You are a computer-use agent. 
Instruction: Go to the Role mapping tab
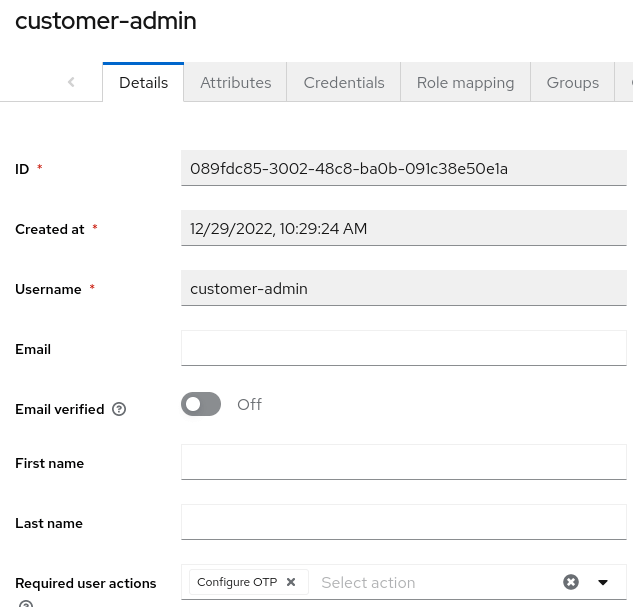pyautogui.click(x=465, y=82)
